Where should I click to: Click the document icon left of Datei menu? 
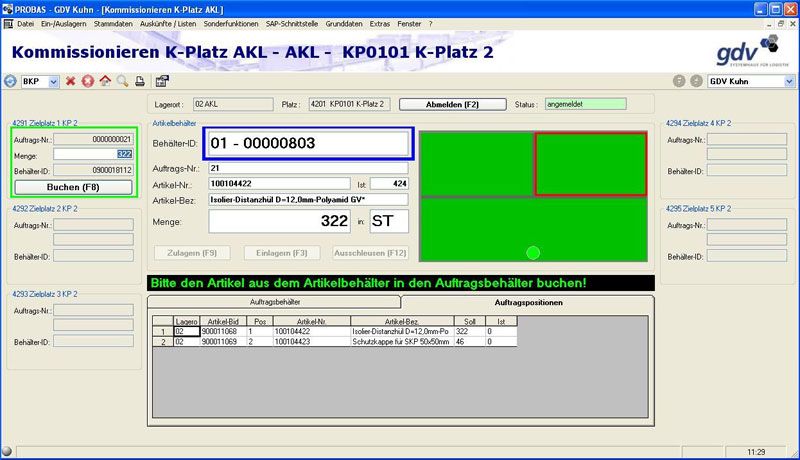click(x=8, y=24)
